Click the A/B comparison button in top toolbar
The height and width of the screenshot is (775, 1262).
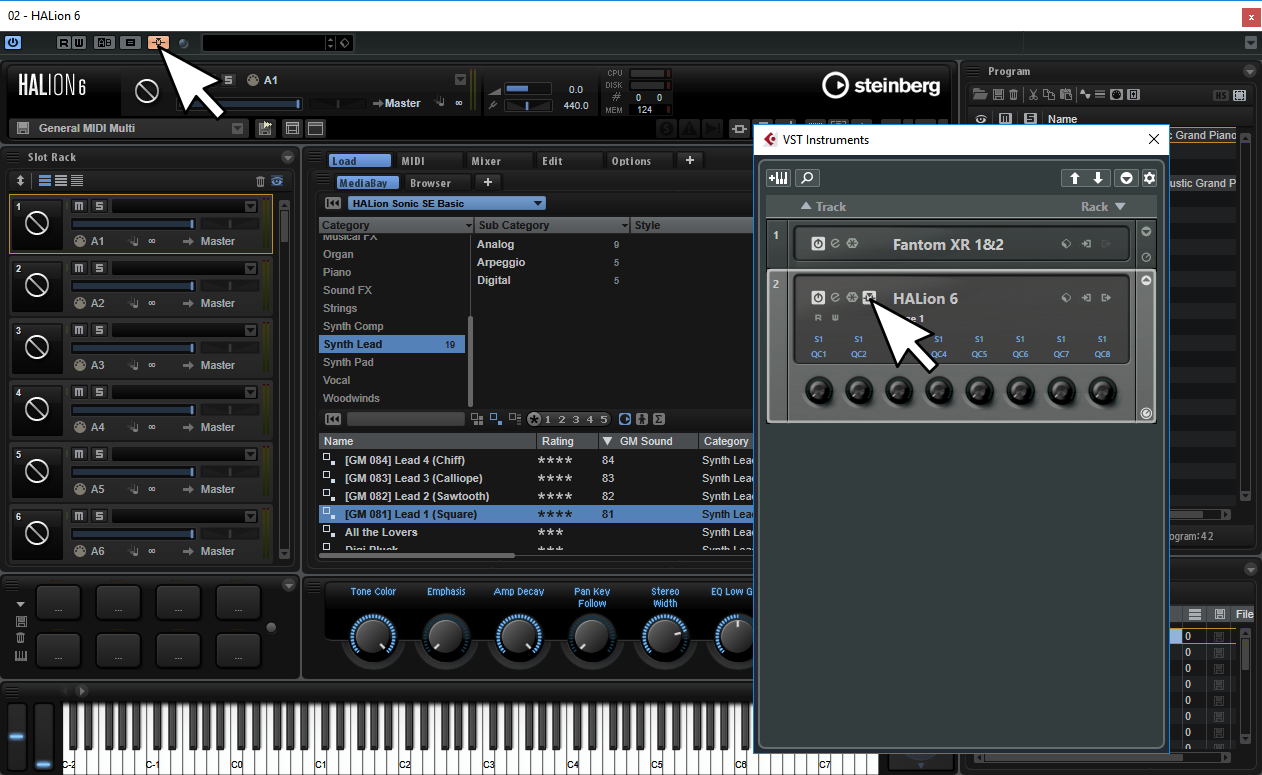pos(104,43)
